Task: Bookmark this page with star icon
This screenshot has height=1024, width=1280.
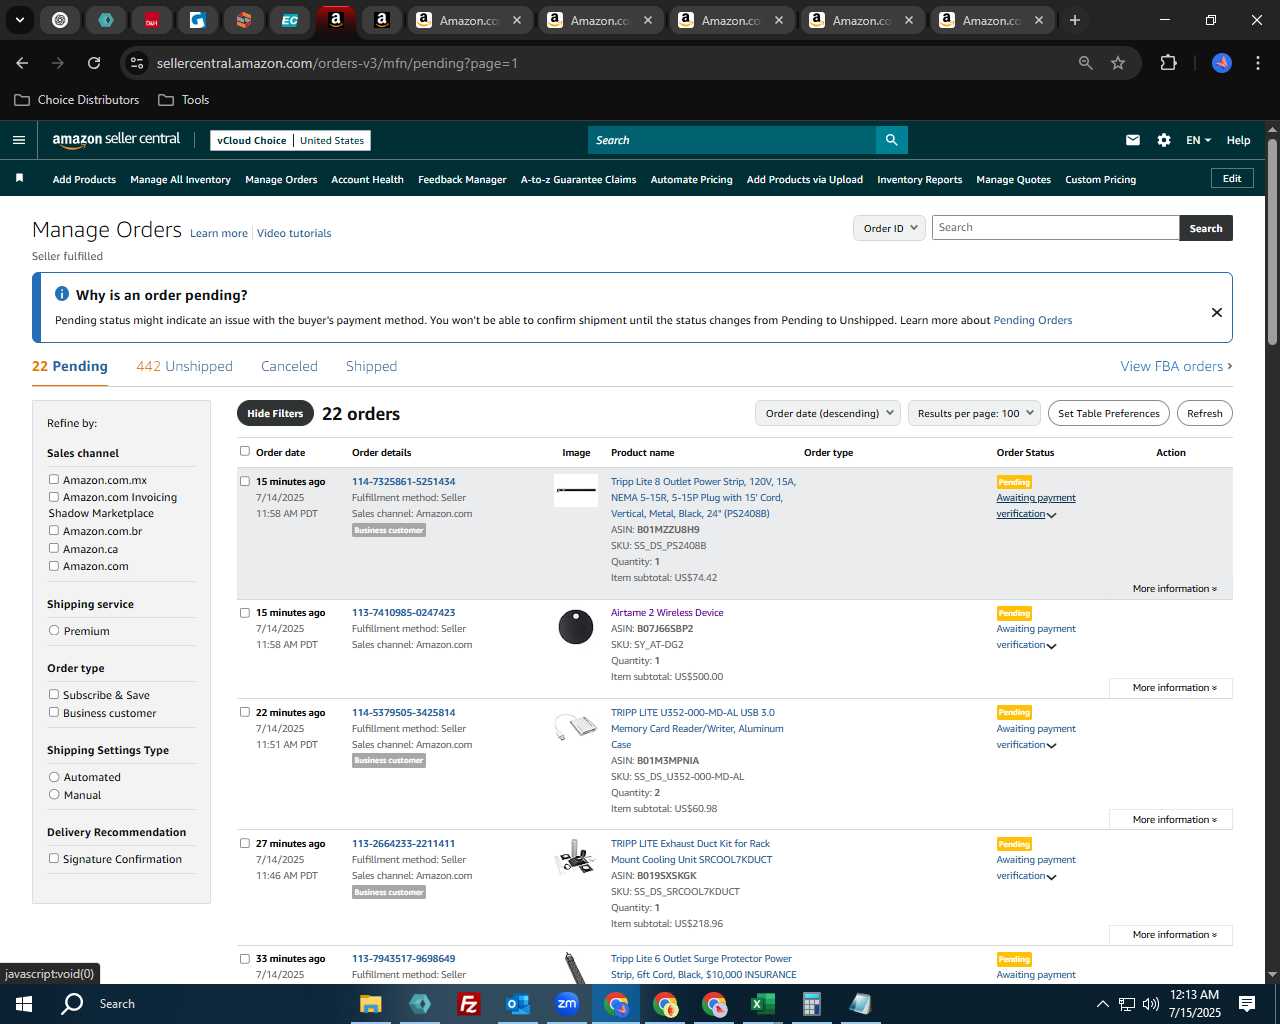Action: point(1118,63)
